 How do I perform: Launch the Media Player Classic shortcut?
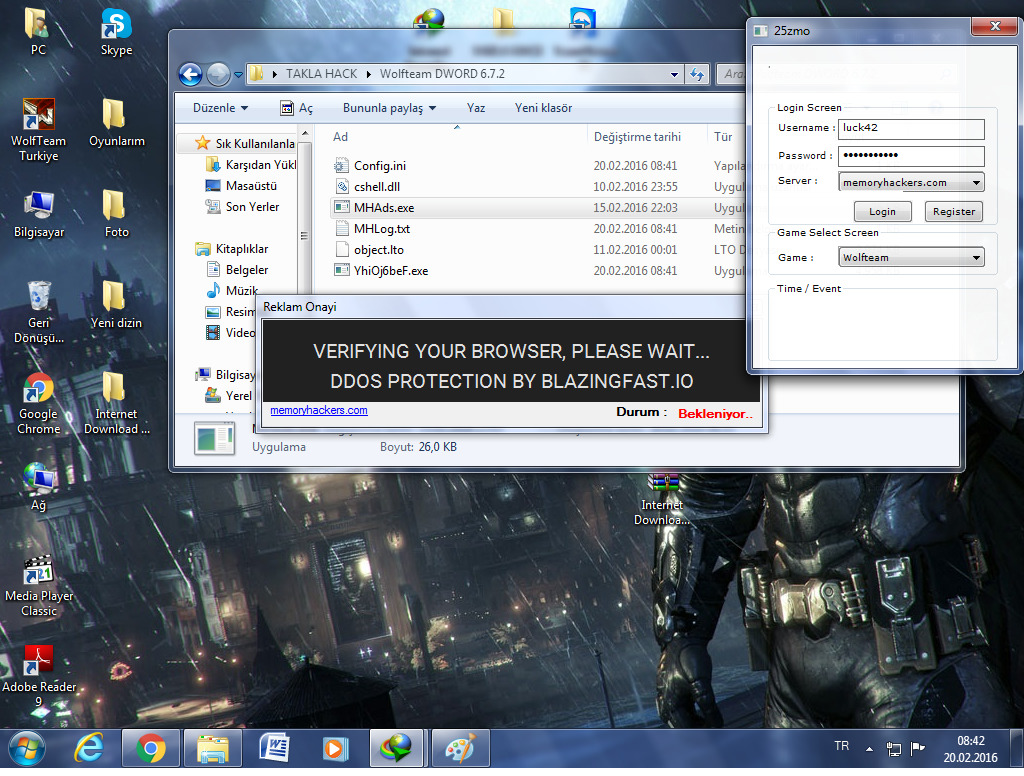point(39,585)
